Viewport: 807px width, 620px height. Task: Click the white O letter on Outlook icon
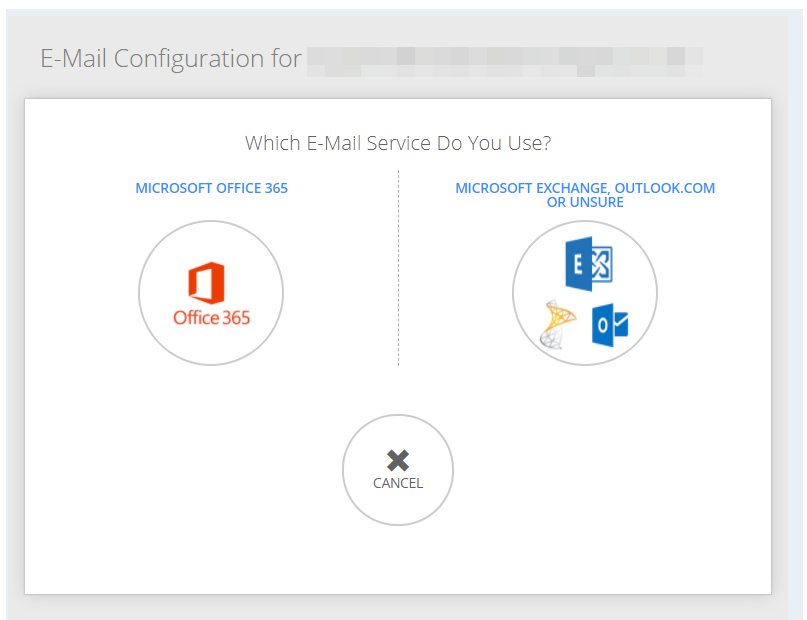click(x=603, y=326)
